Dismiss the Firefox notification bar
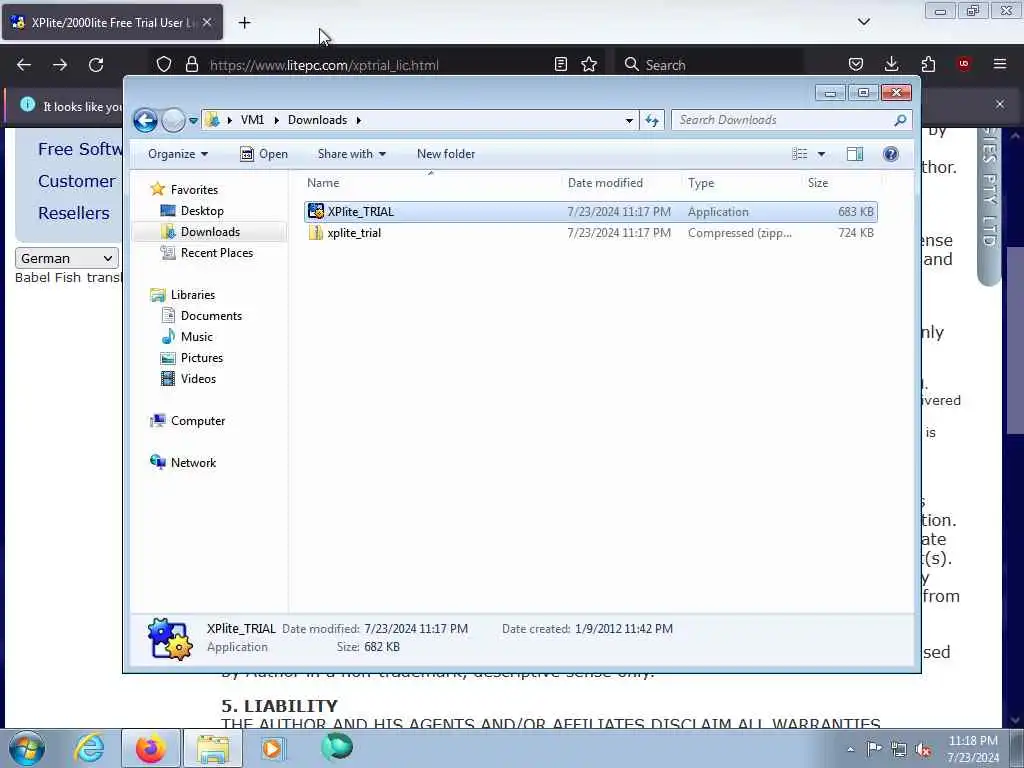The height and width of the screenshot is (768, 1024). pos(1000,104)
